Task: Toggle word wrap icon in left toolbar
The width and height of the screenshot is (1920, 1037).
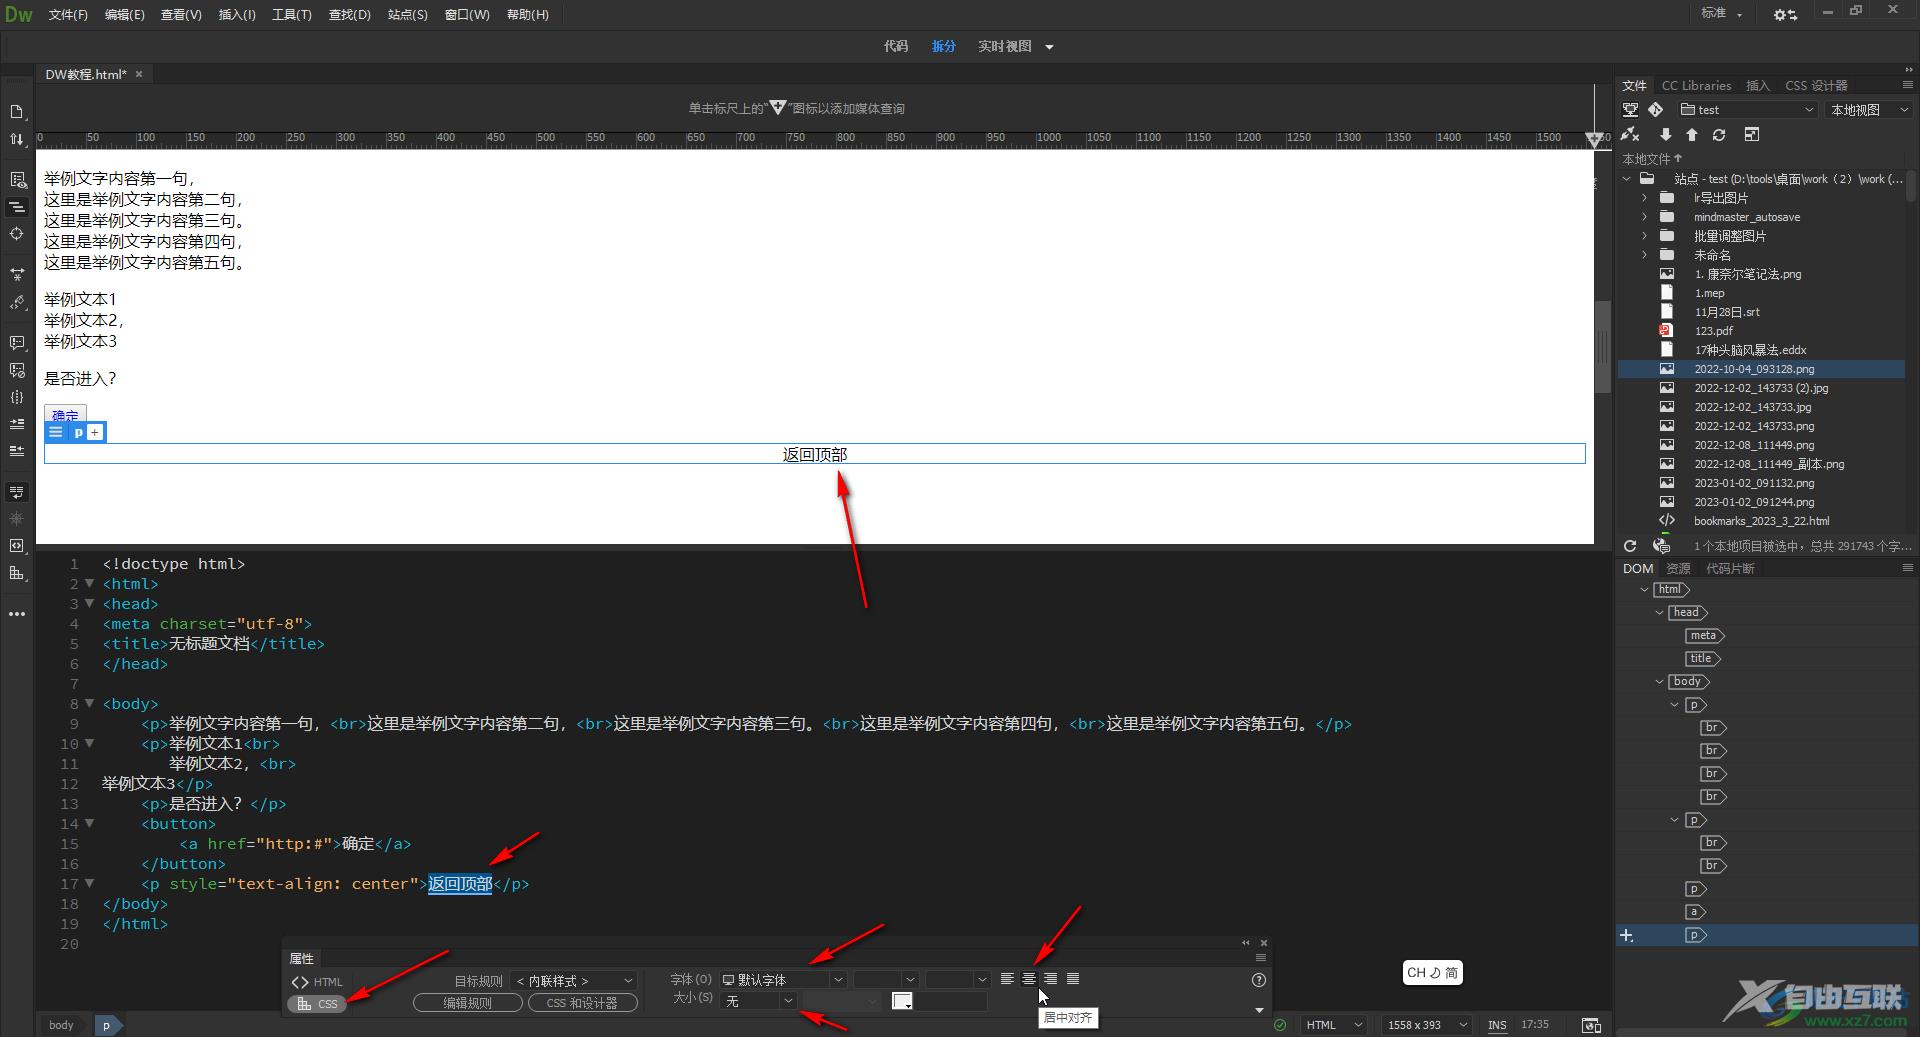Action: [17, 492]
